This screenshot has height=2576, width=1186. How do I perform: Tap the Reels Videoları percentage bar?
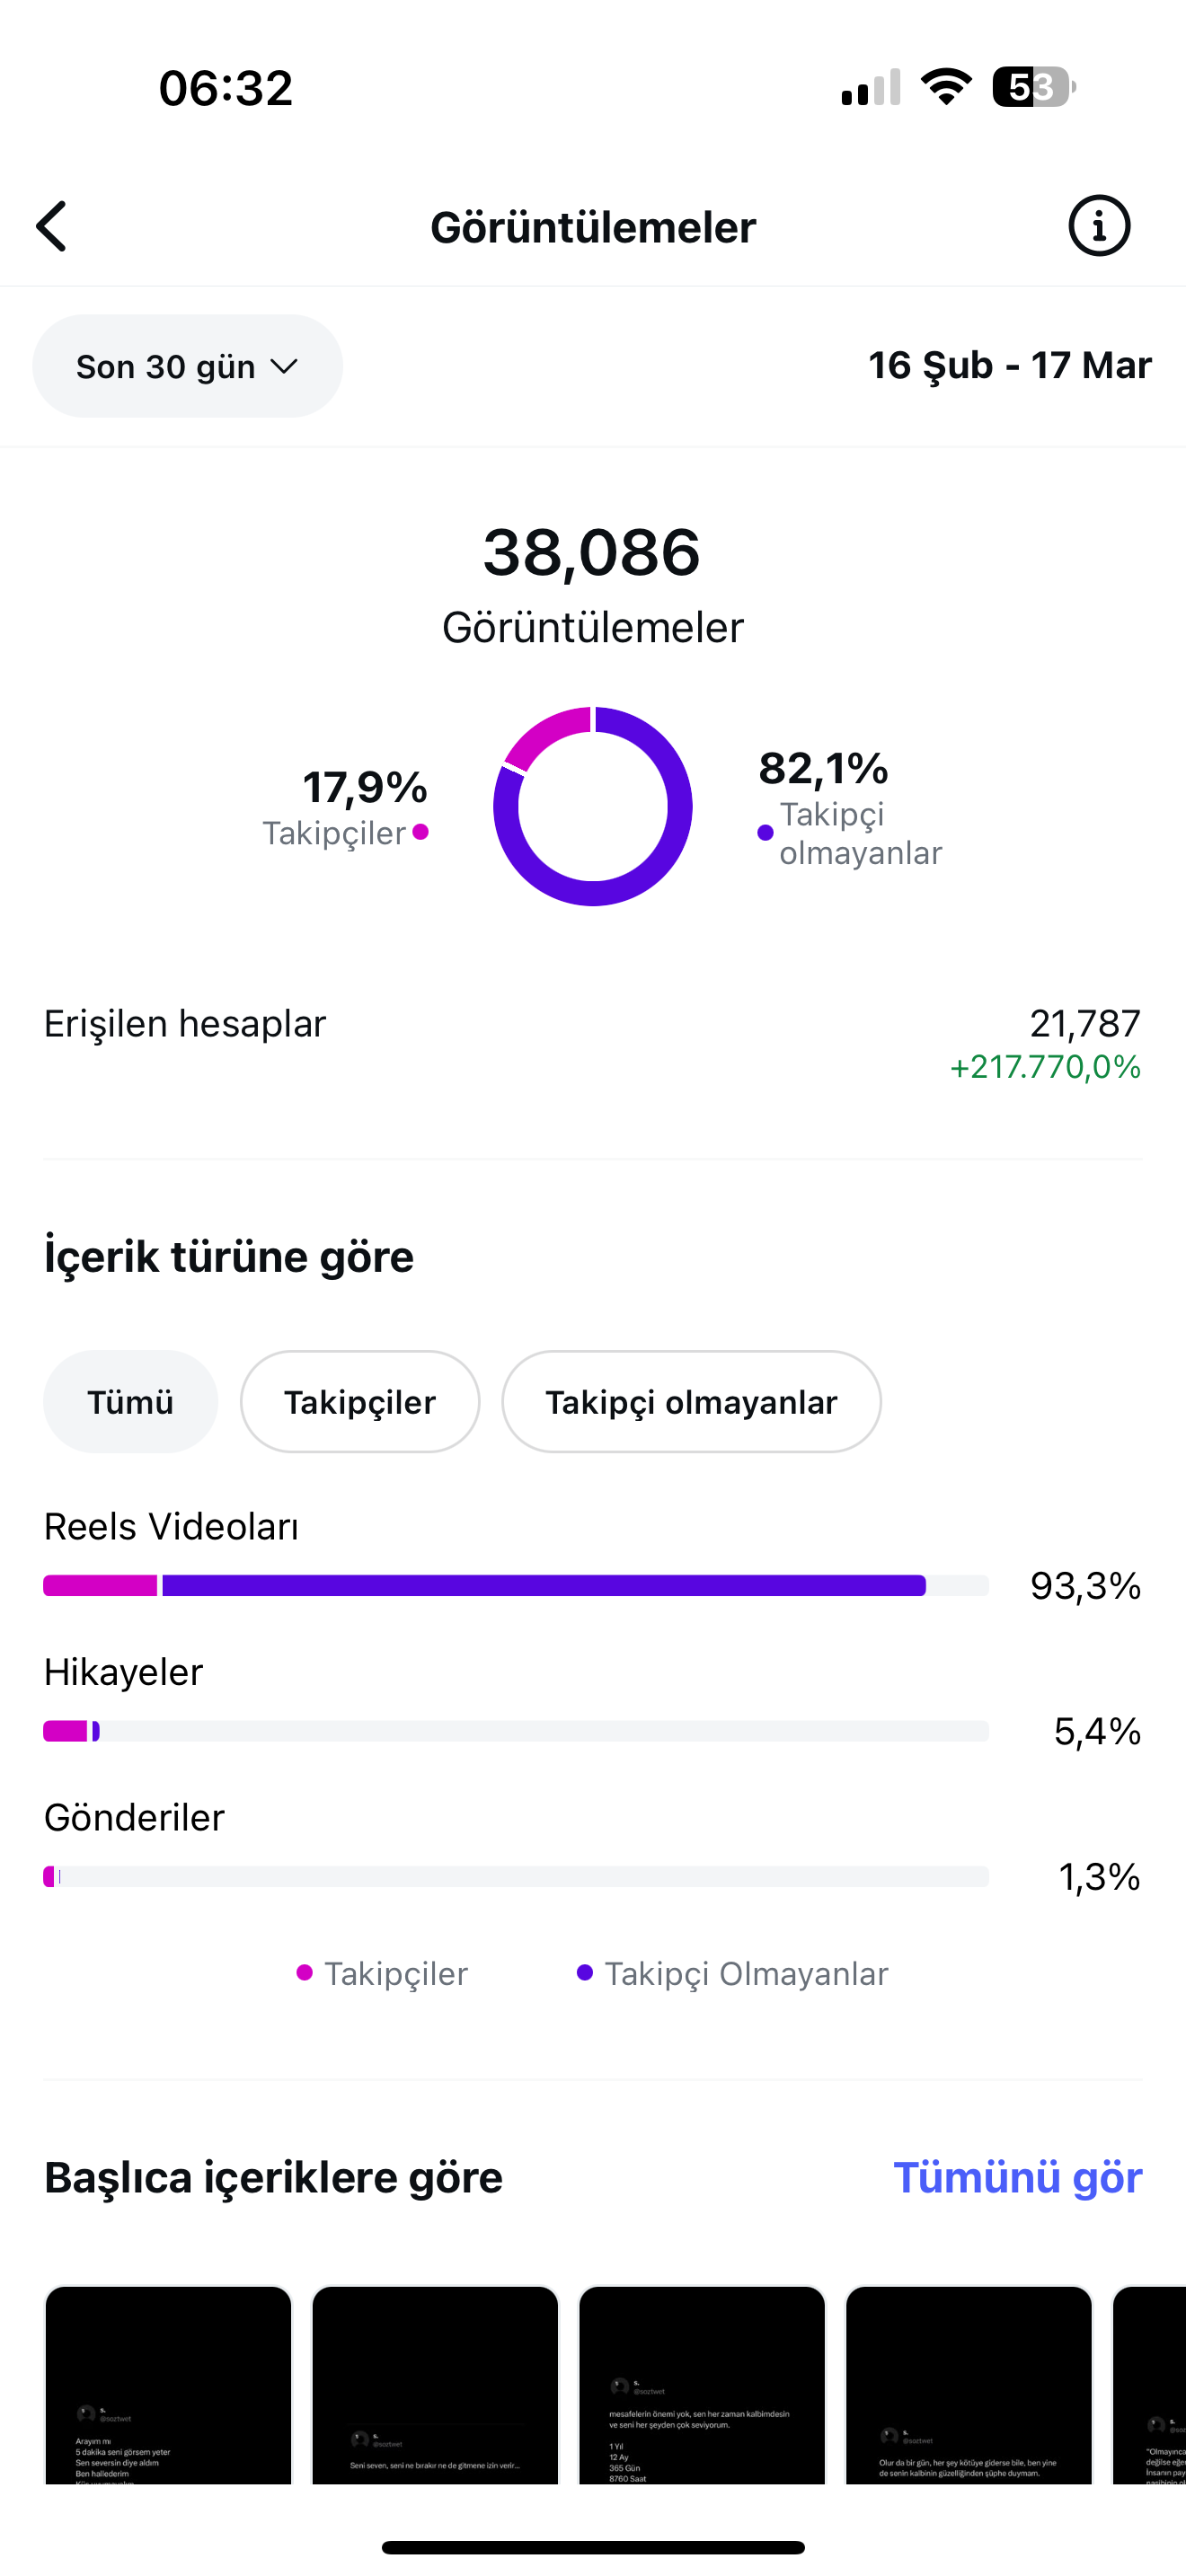pos(516,1585)
